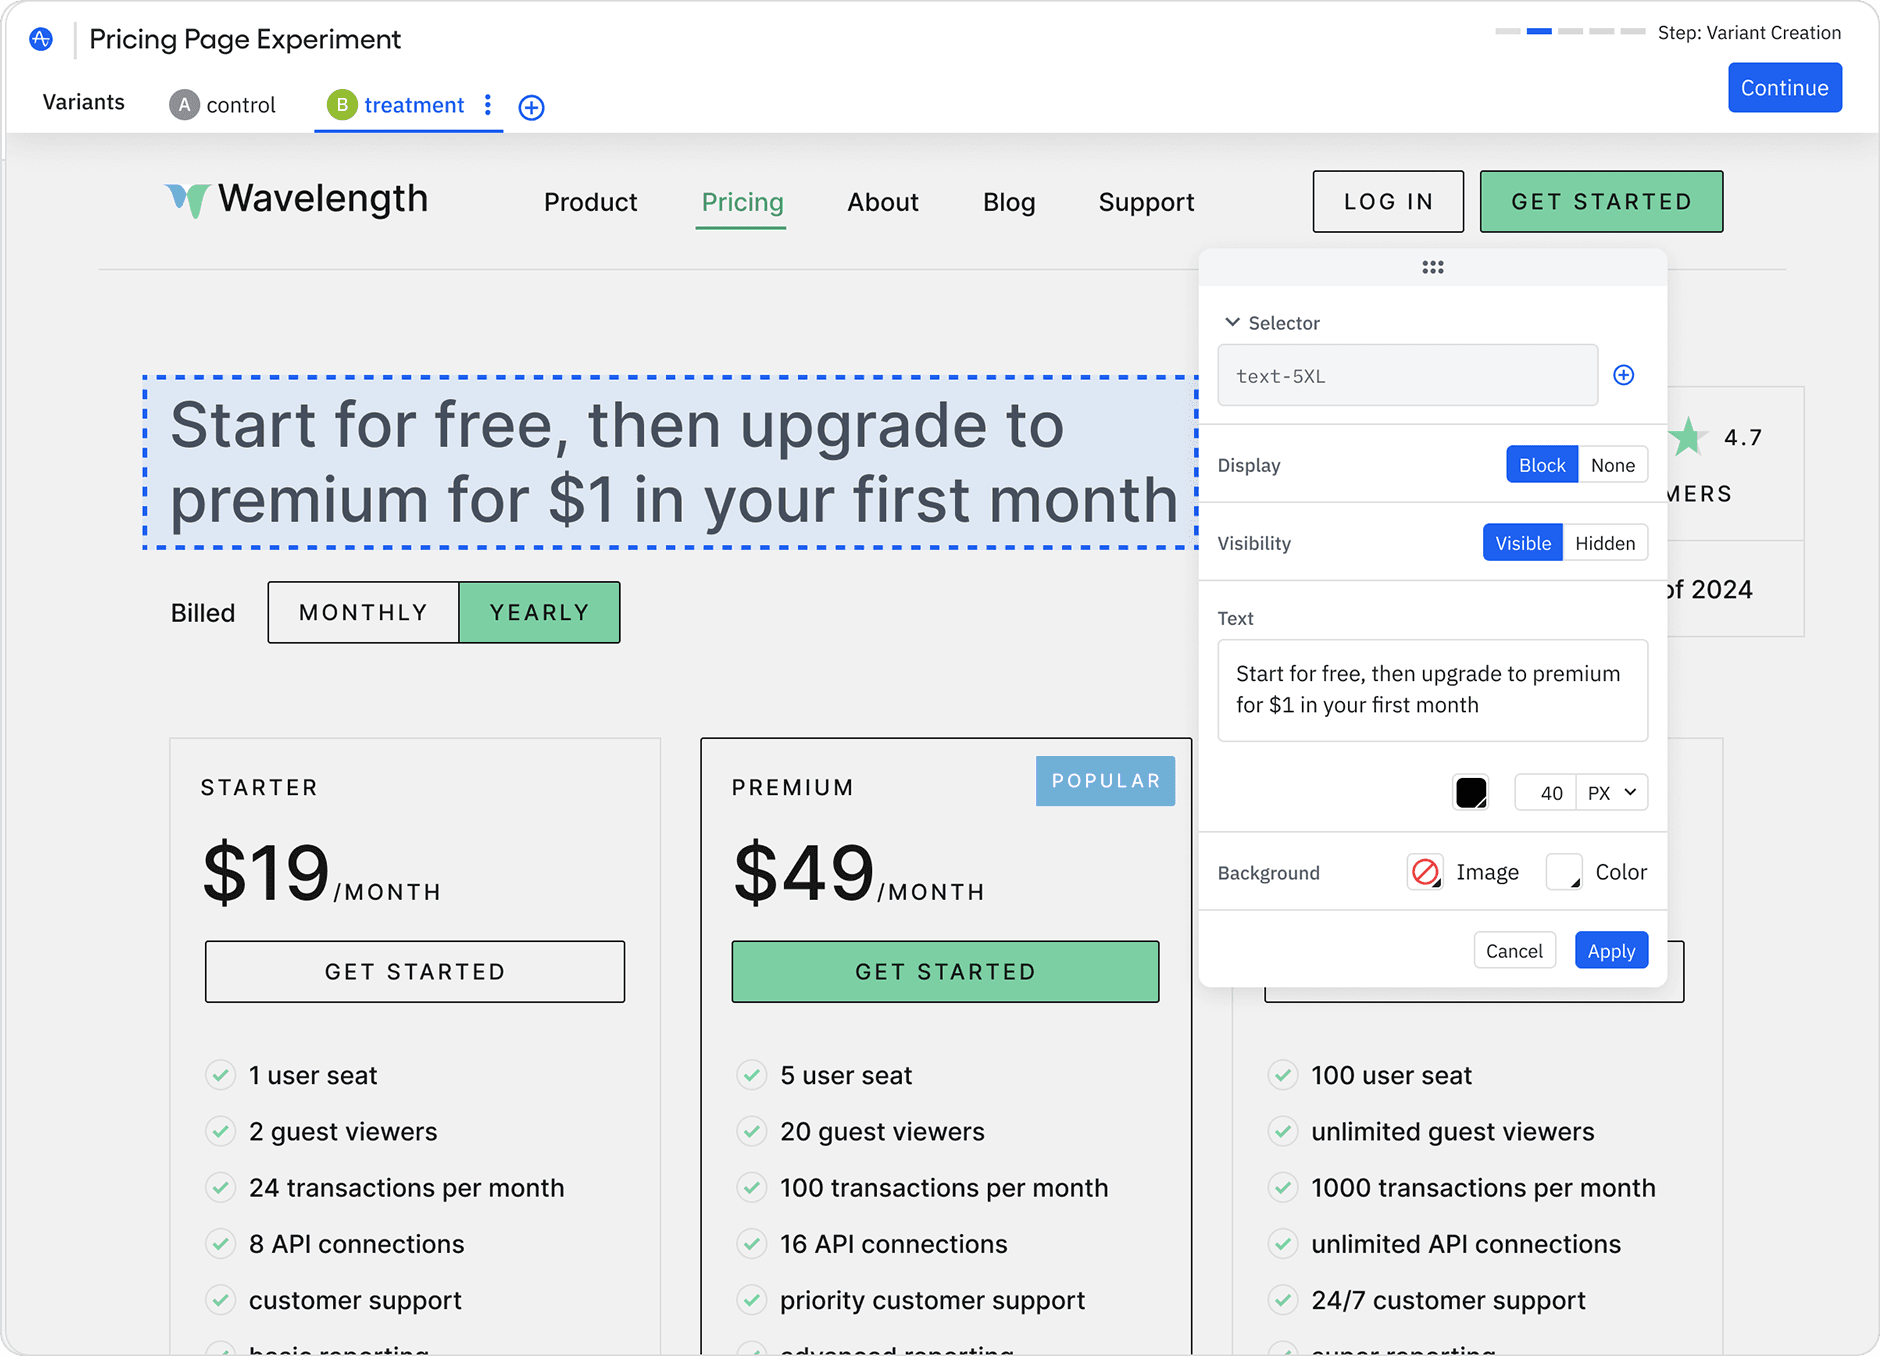Click inside the headline text edit field

click(x=1432, y=690)
